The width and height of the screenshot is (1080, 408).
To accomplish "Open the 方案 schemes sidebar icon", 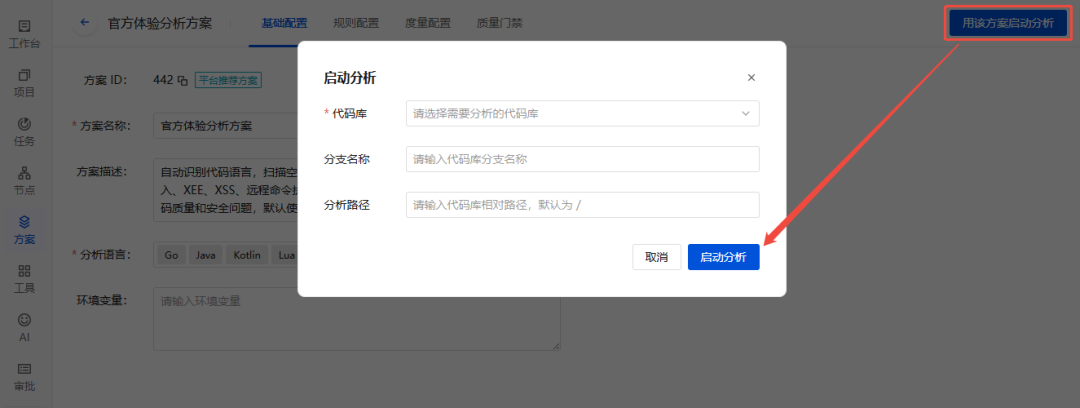I will pos(24,230).
